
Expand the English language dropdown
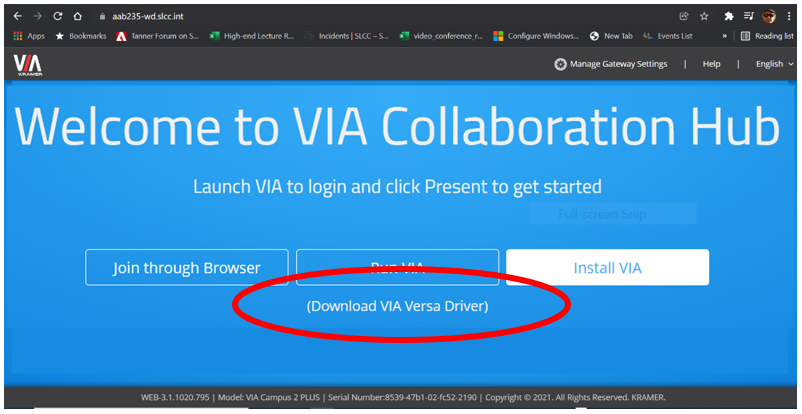click(774, 64)
